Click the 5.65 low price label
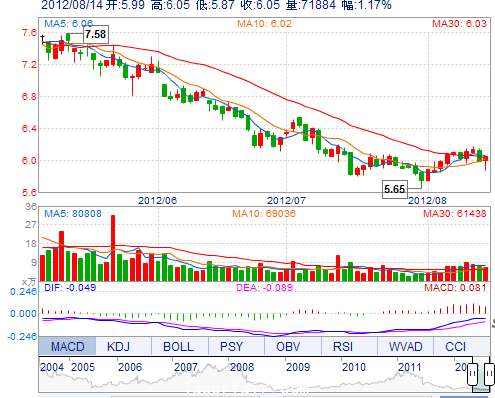The width and height of the screenshot is (495, 398). coord(394,189)
